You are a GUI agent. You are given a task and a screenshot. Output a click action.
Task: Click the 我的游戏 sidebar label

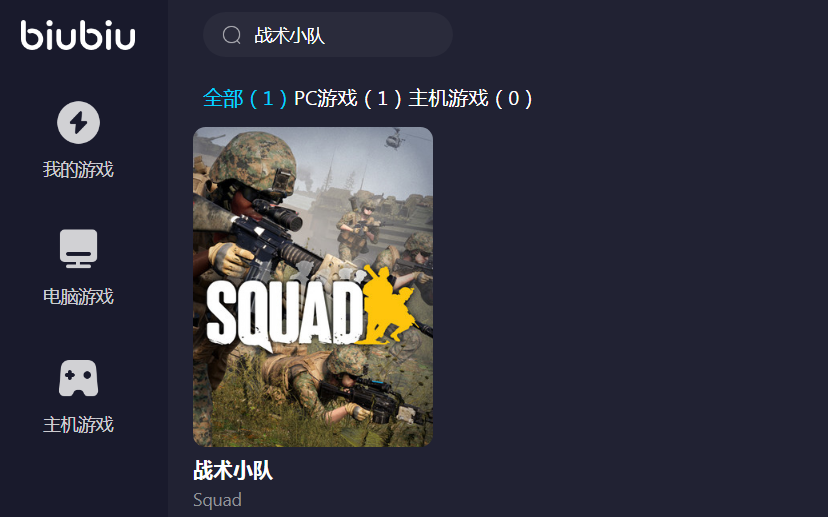[x=78, y=170]
